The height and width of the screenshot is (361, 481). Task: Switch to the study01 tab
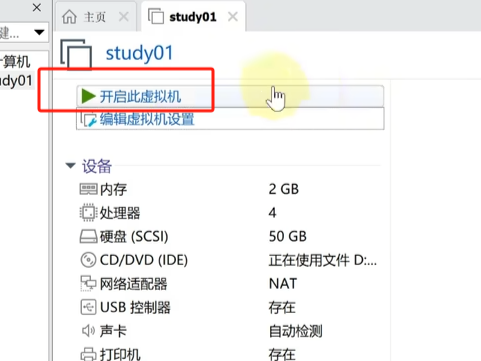coord(183,17)
